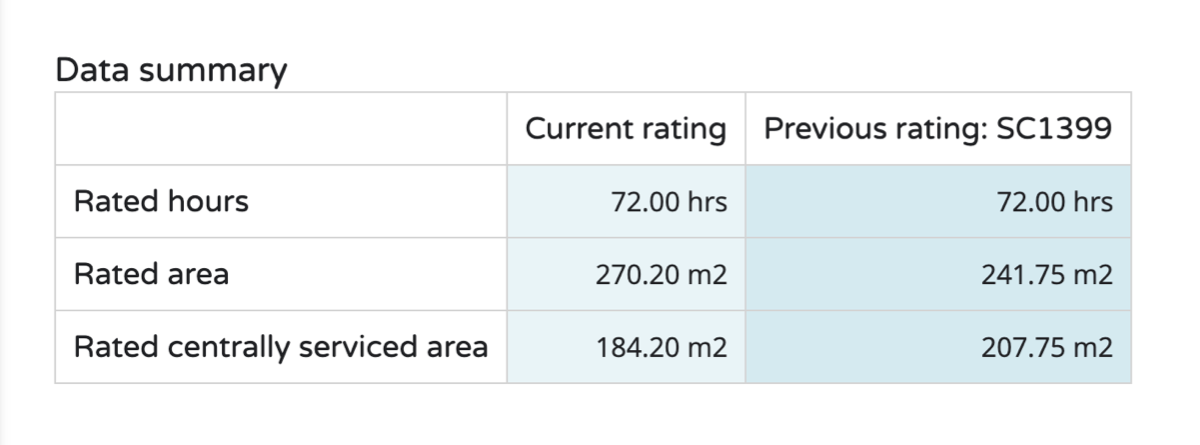Click current rating's 72.00 hrs cell
The height and width of the screenshot is (445, 1200).
pyautogui.click(x=669, y=202)
